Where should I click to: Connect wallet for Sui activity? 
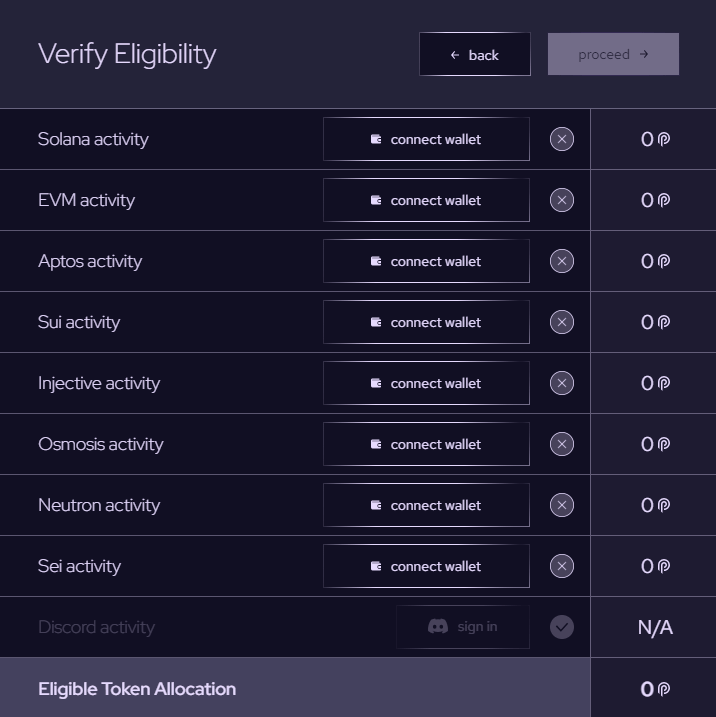pyautogui.click(x=426, y=322)
